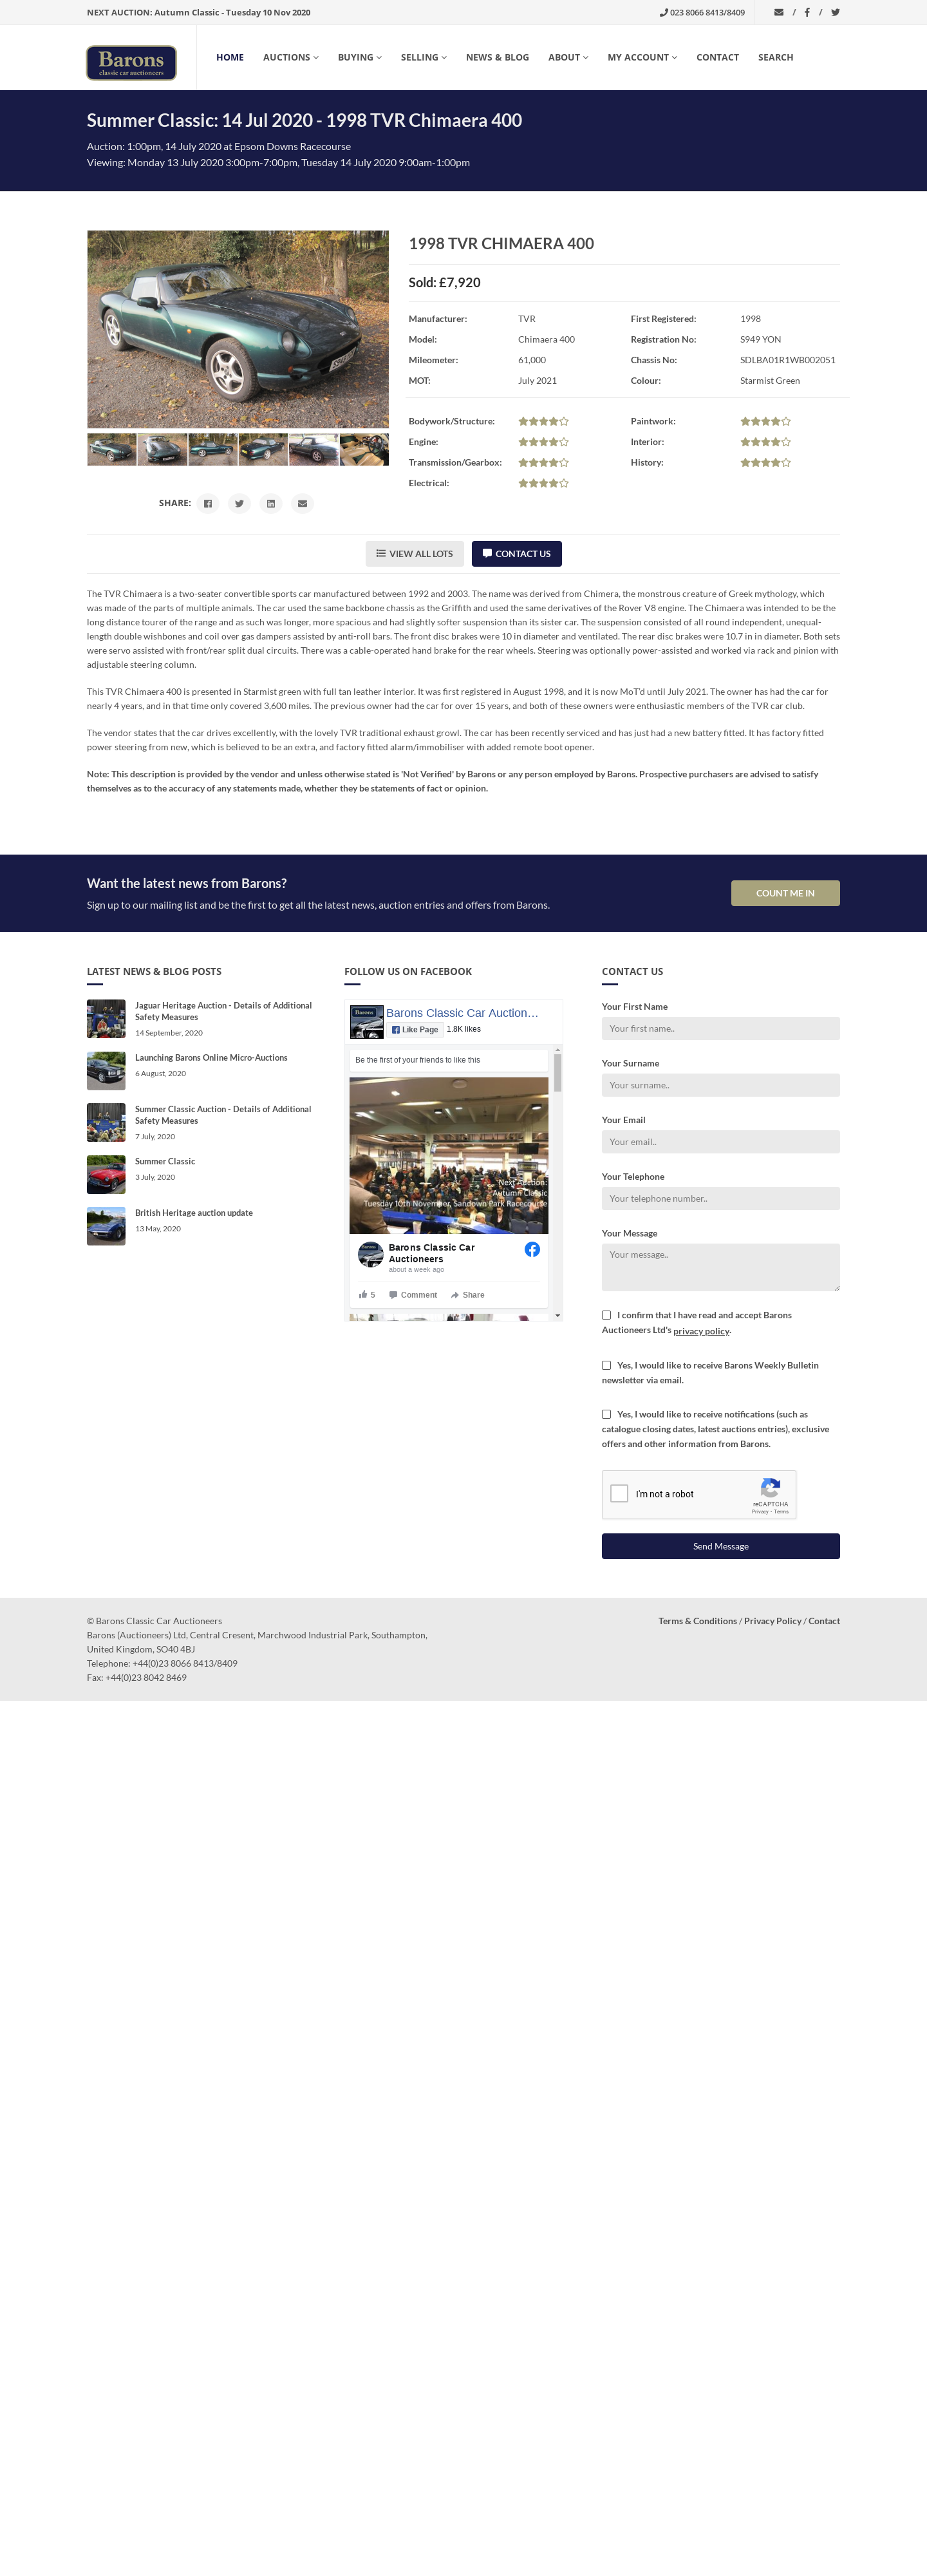Click the Jaguar Heritage post thumbnail image

(x=106, y=1019)
